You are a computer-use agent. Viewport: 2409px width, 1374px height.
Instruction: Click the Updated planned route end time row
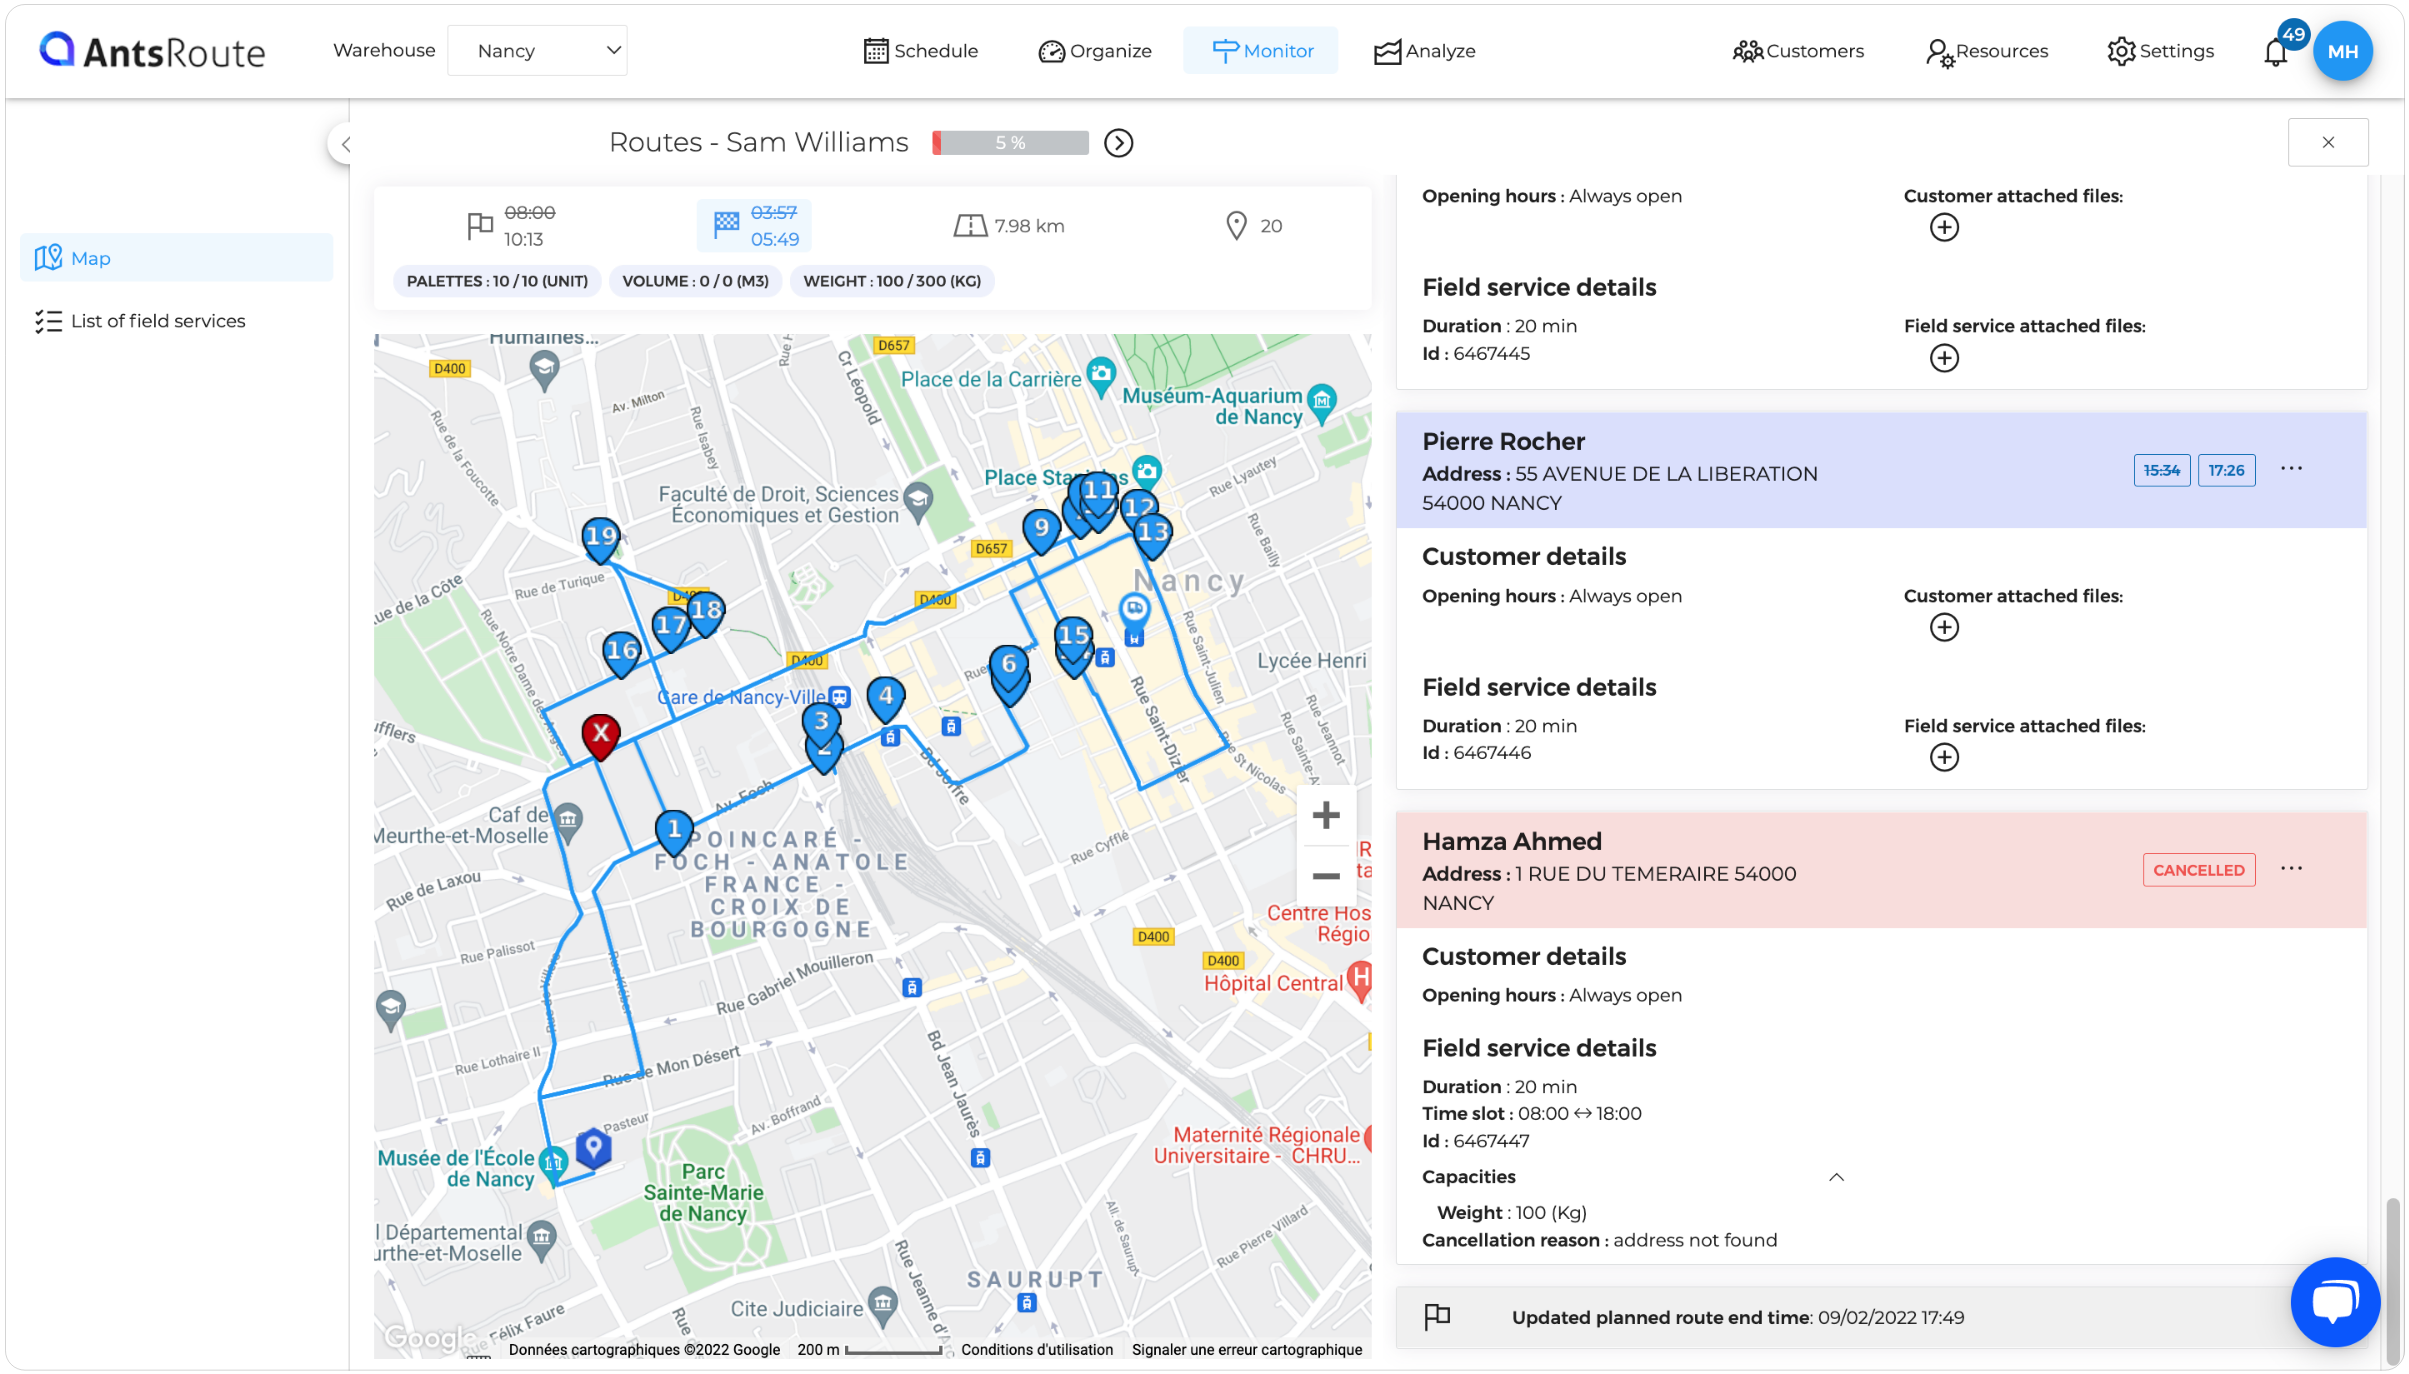click(1880, 1317)
